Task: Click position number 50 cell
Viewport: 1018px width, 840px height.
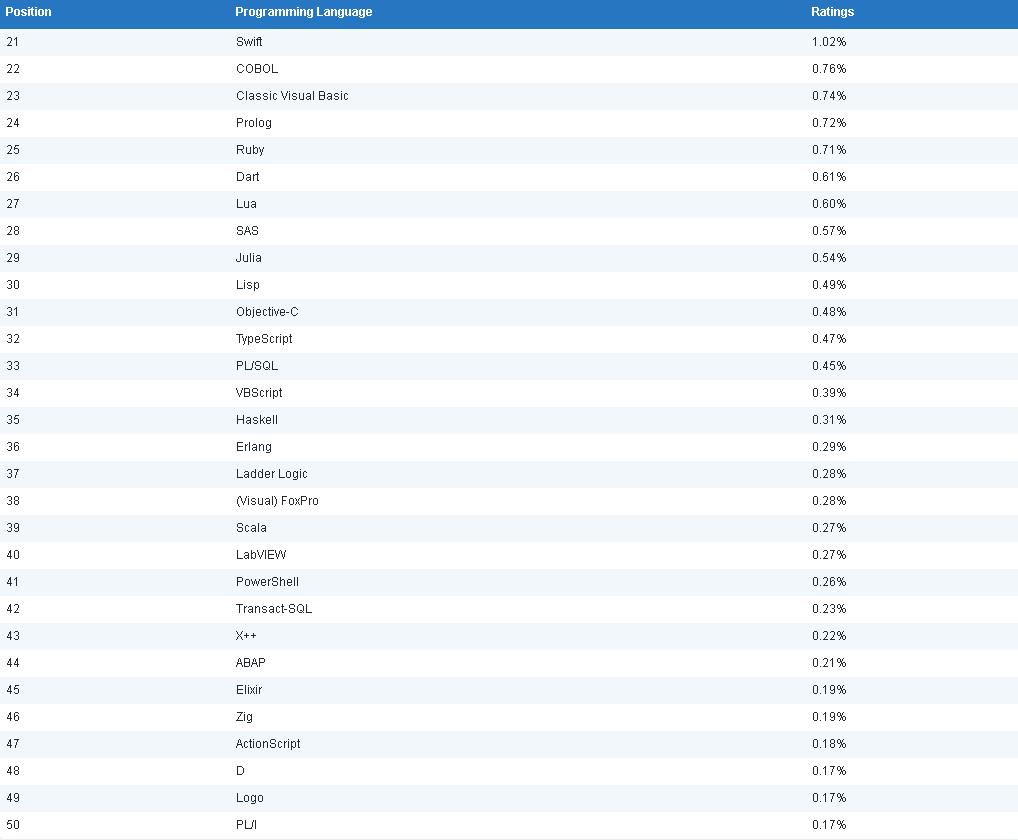Action: pos(13,825)
